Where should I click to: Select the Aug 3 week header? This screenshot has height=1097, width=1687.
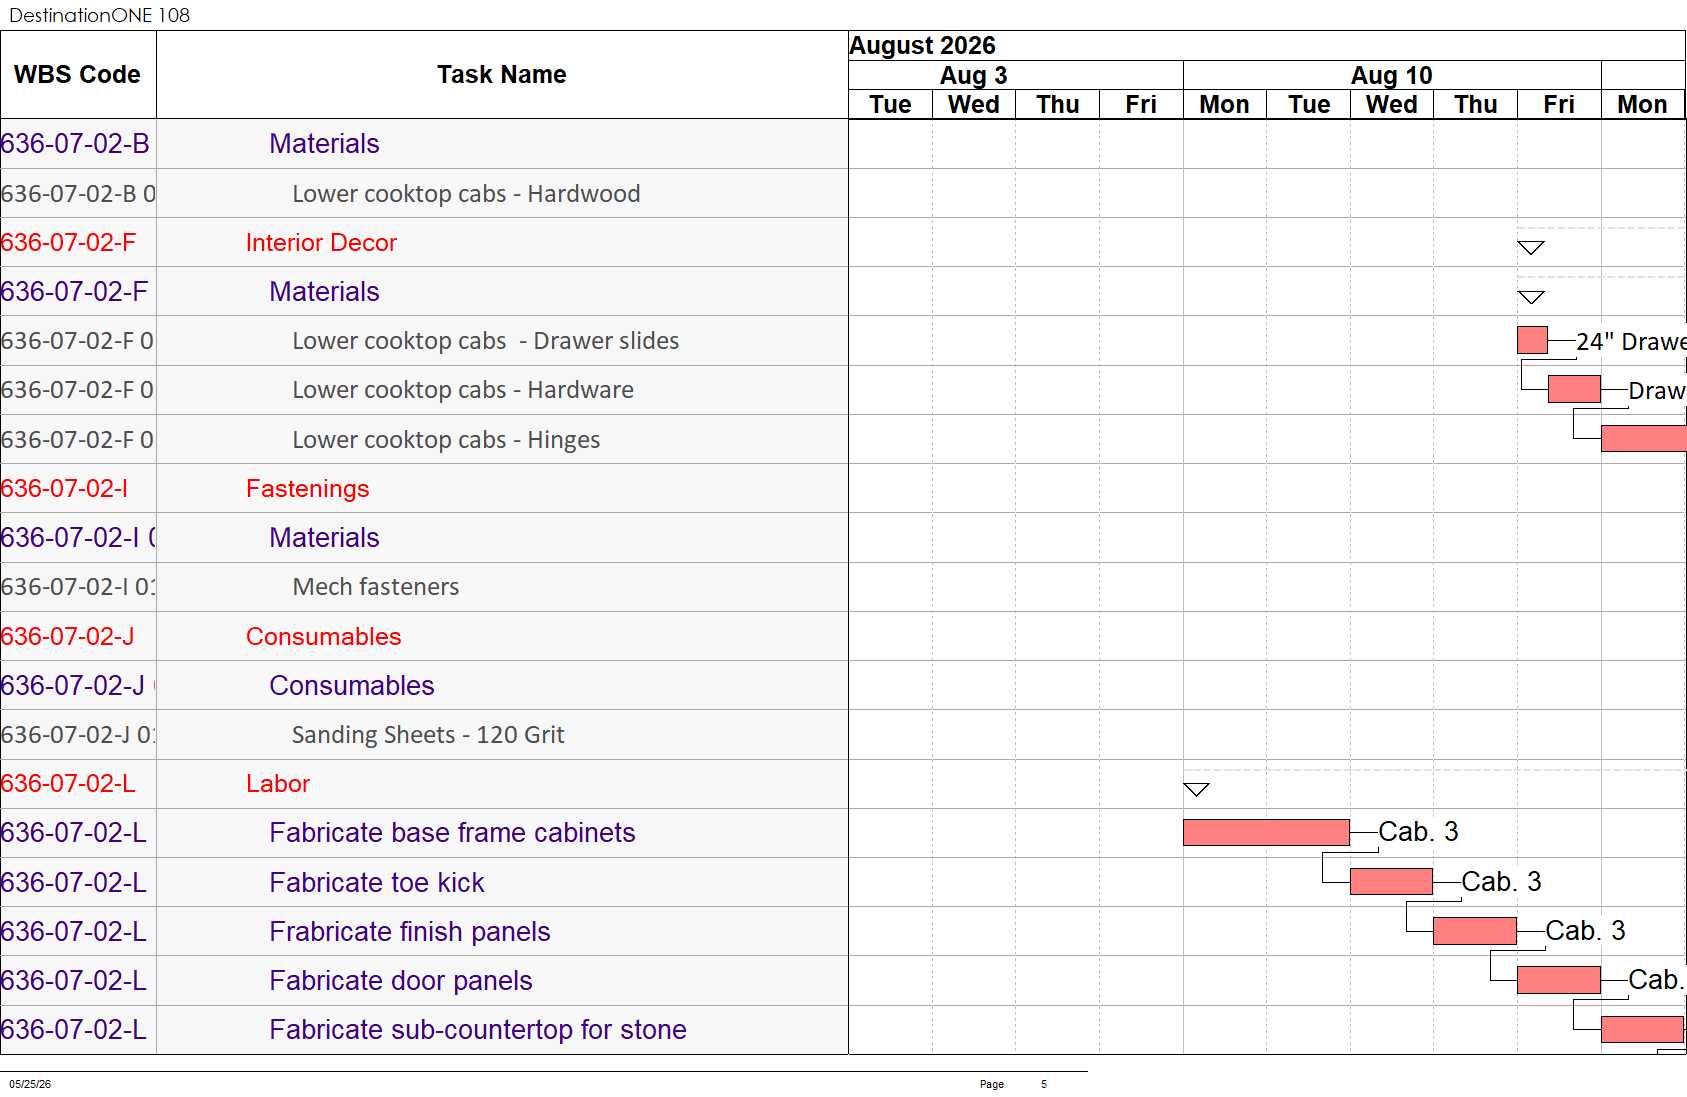click(1015, 76)
